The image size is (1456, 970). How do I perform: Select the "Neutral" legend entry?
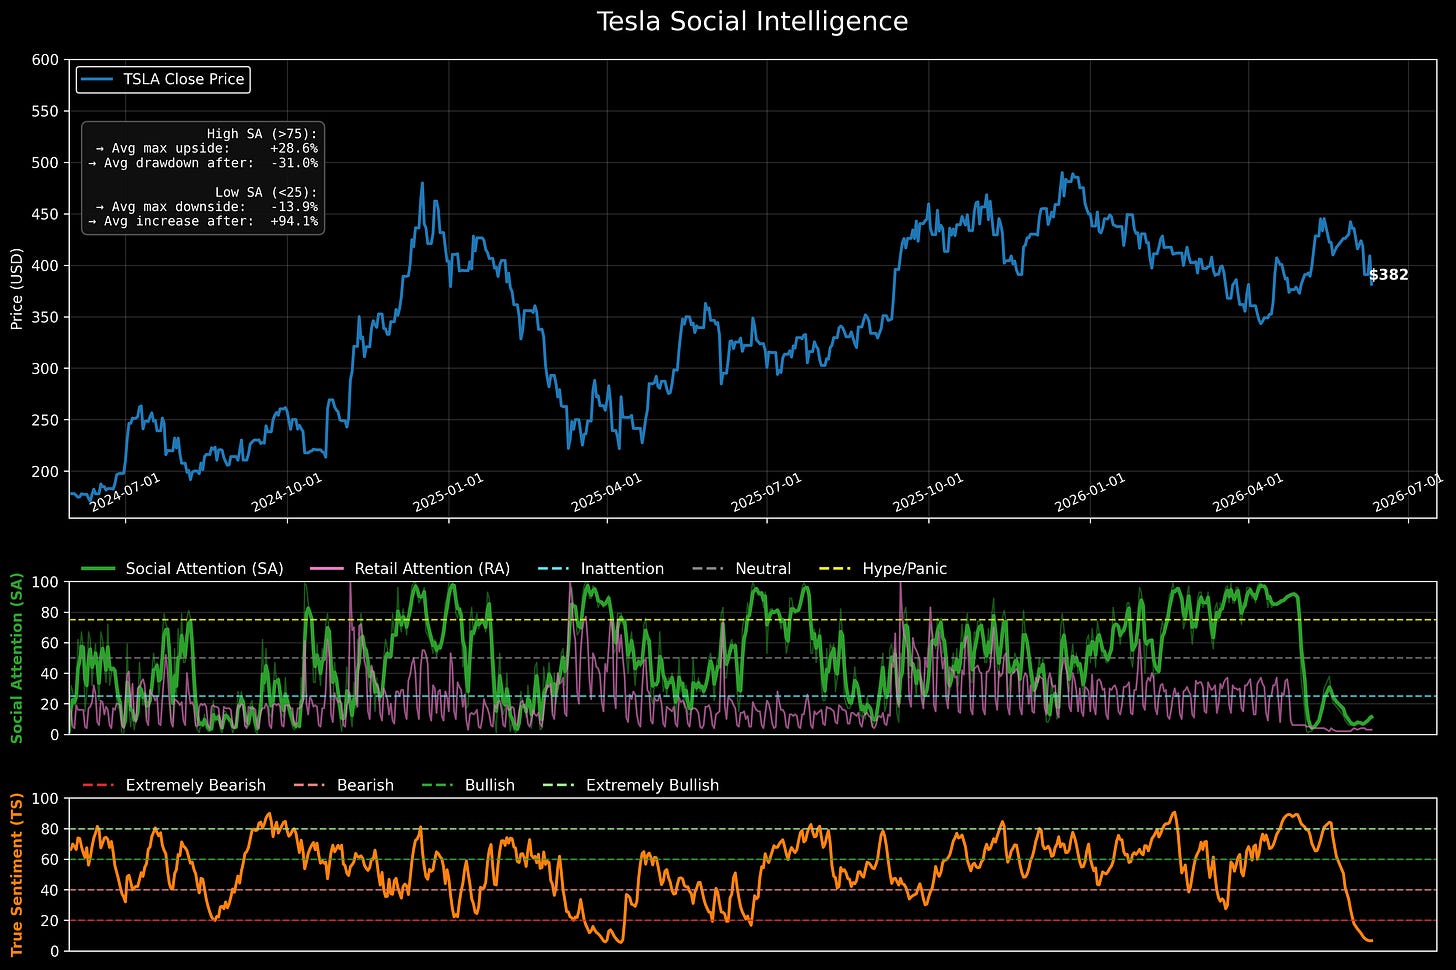click(x=742, y=569)
